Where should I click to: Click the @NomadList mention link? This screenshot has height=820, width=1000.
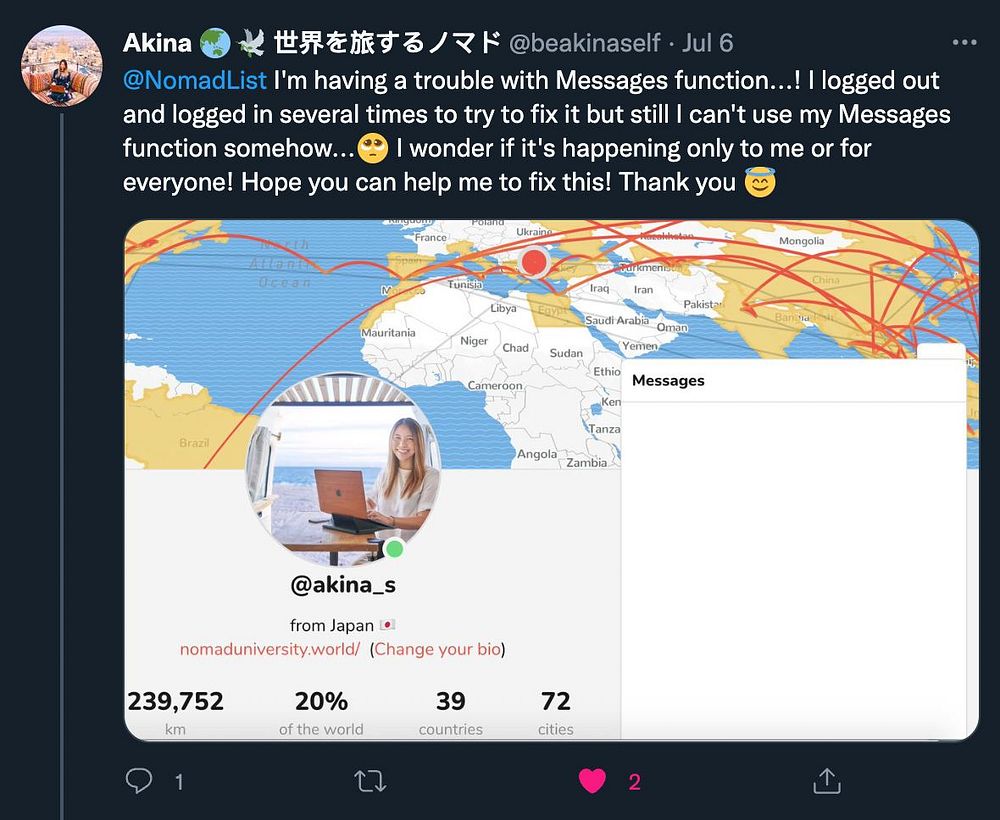point(195,80)
